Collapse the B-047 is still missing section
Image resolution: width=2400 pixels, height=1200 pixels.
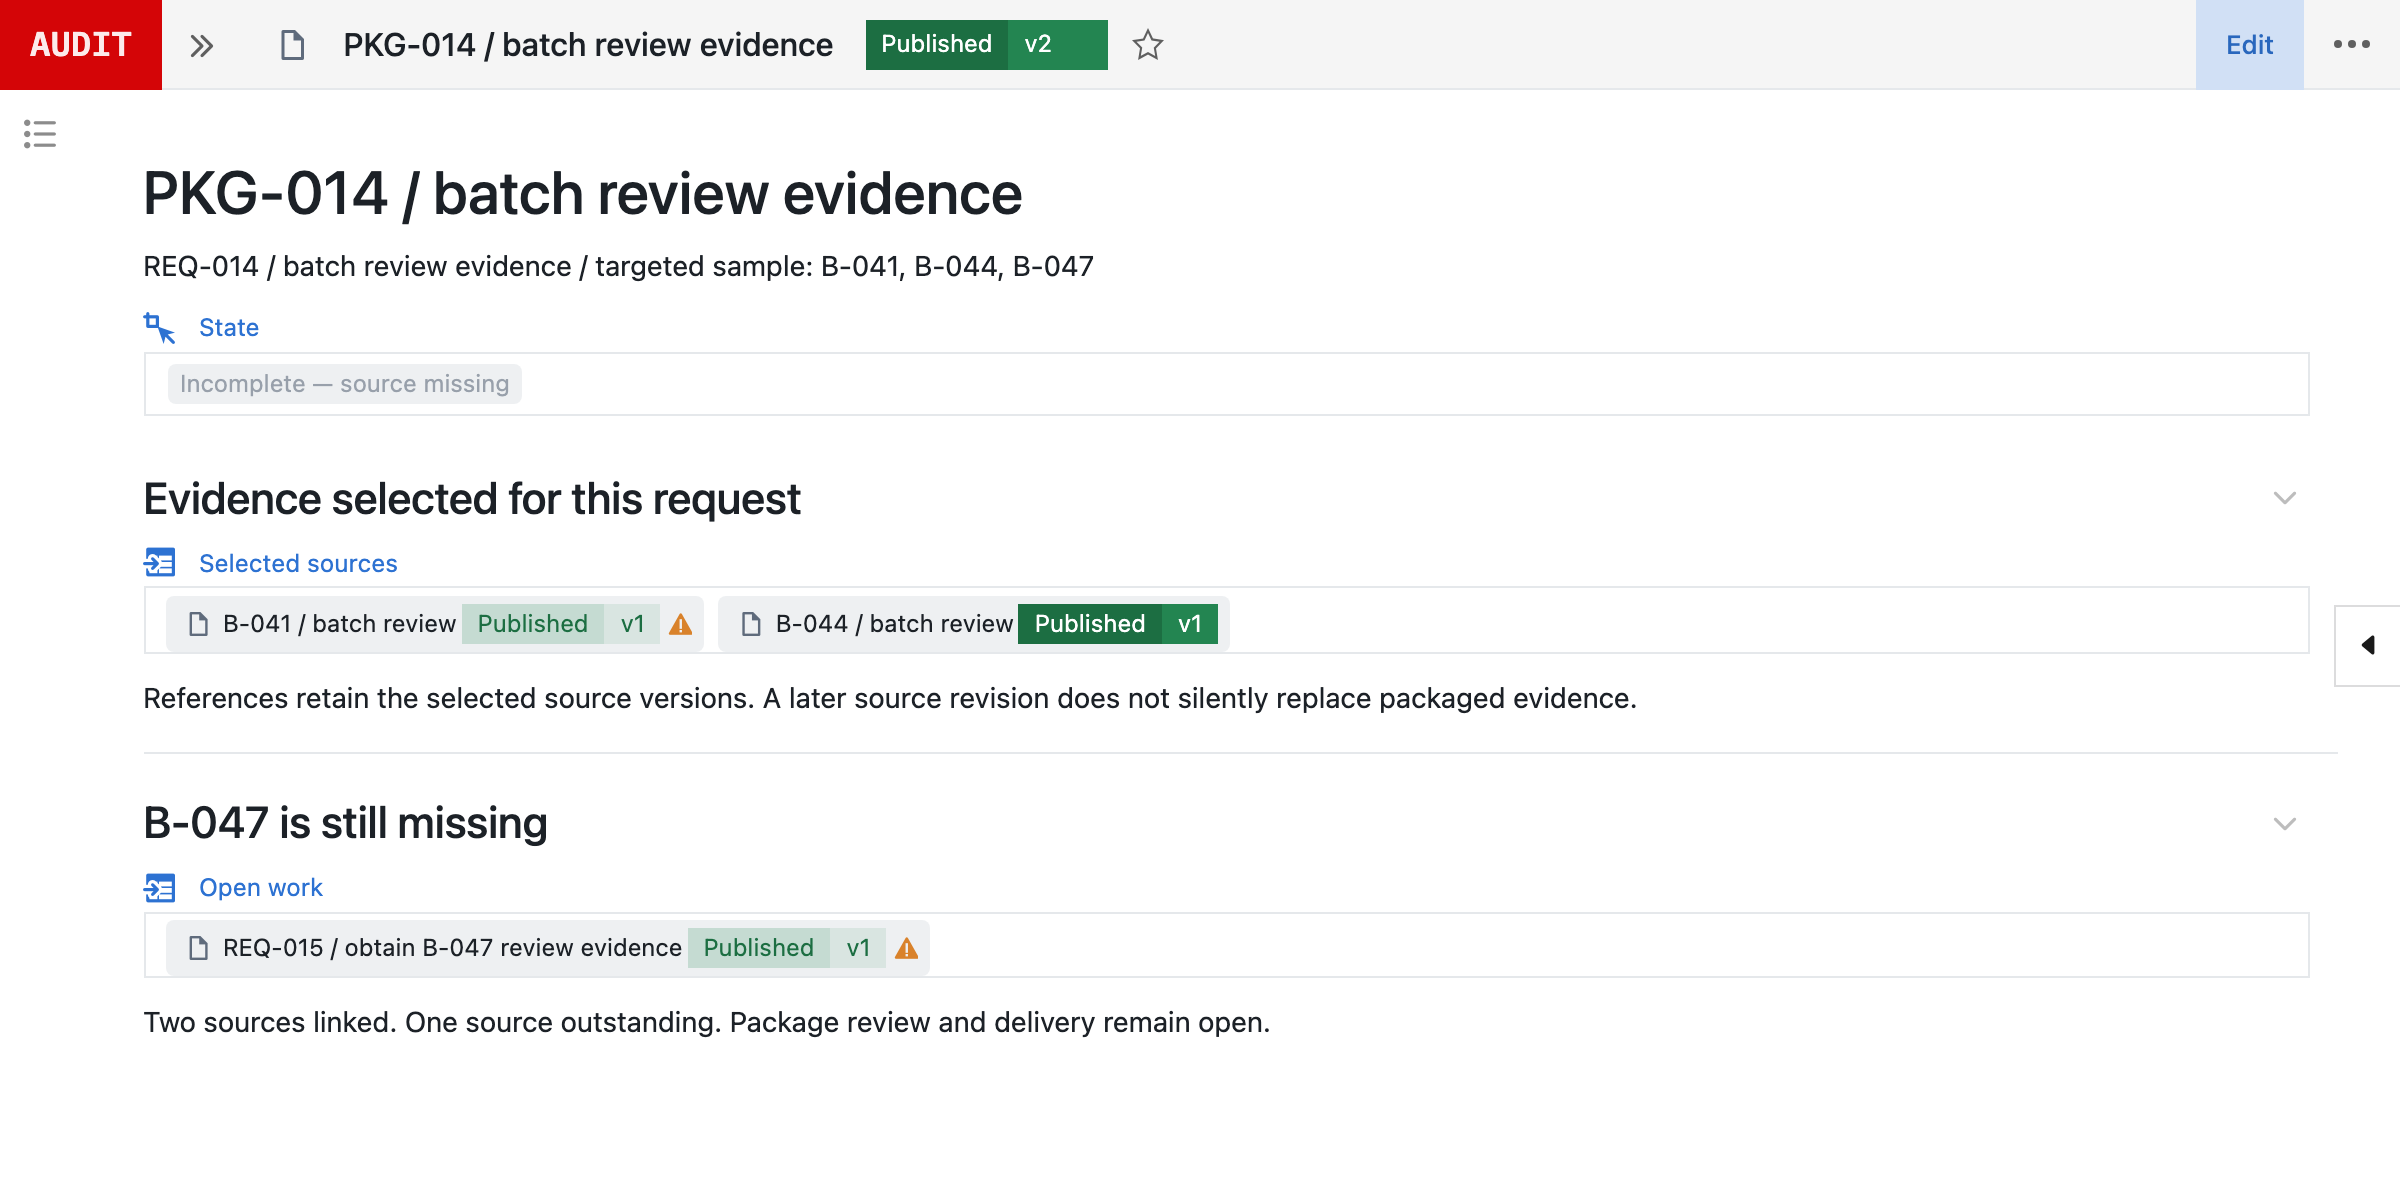pyautogui.click(x=2284, y=824)
